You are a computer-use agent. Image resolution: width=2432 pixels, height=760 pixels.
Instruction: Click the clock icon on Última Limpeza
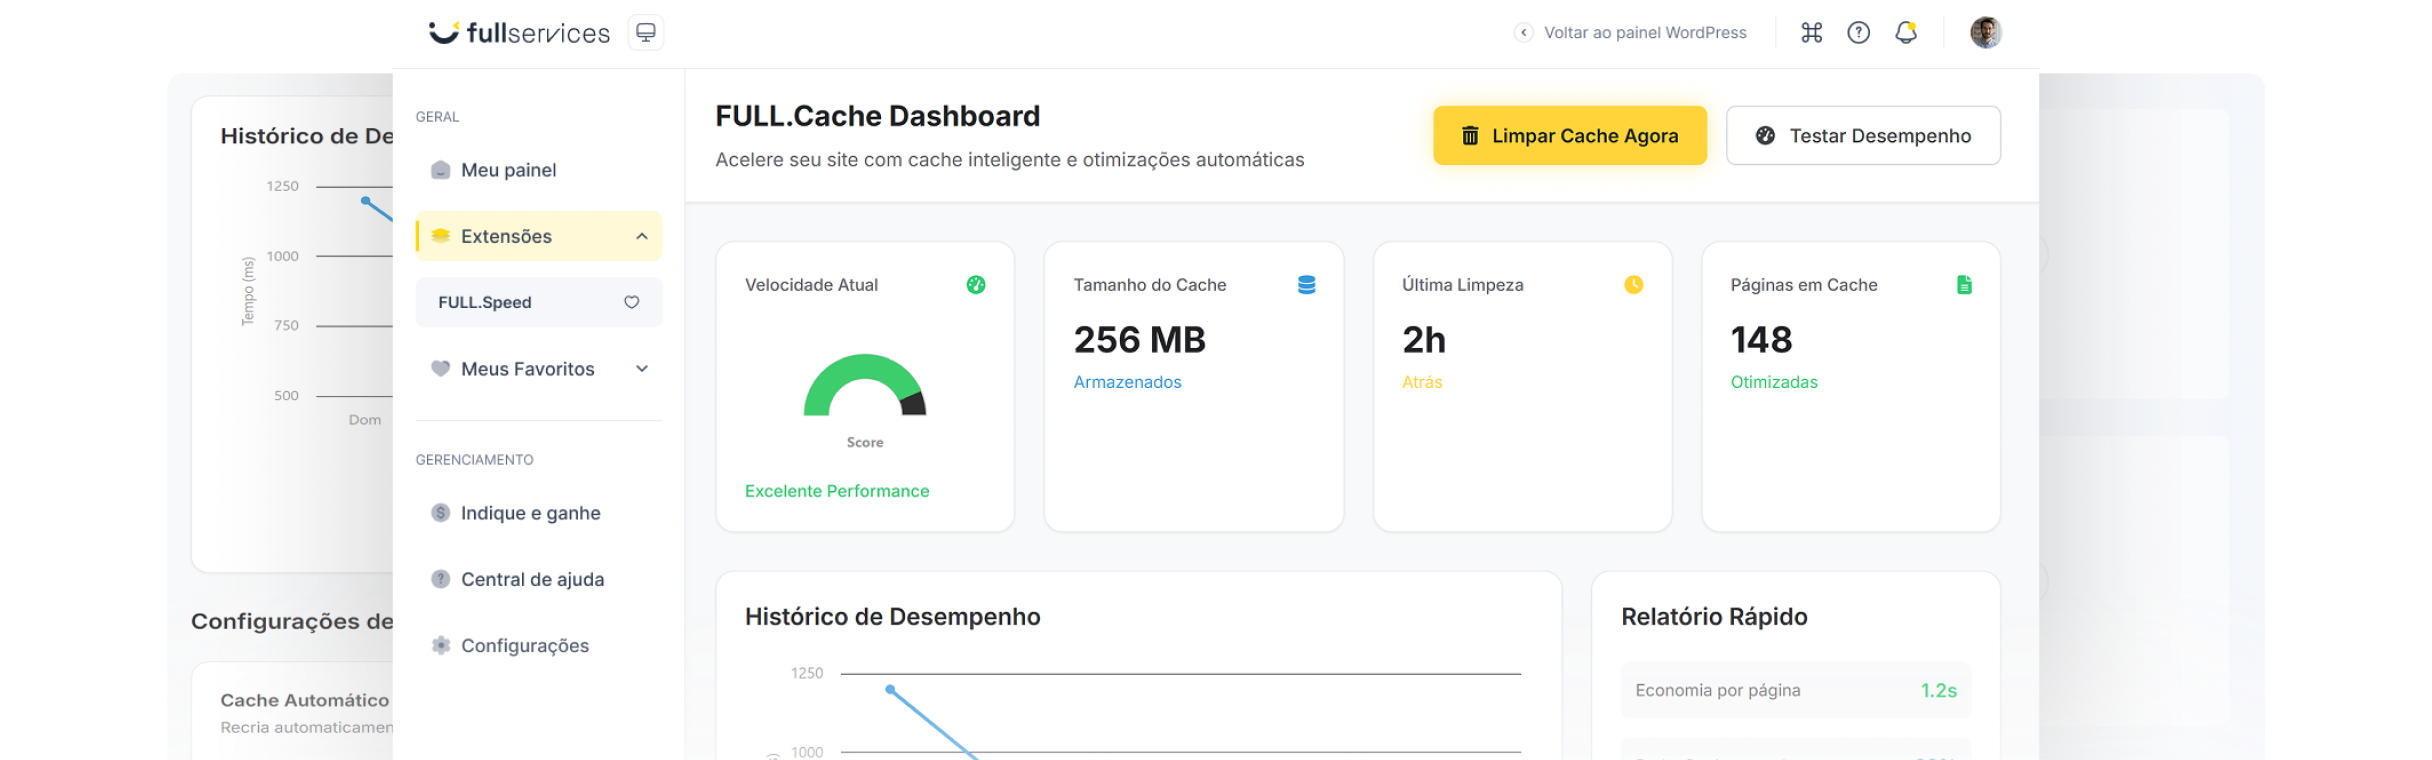click(x=1633, y=285)
